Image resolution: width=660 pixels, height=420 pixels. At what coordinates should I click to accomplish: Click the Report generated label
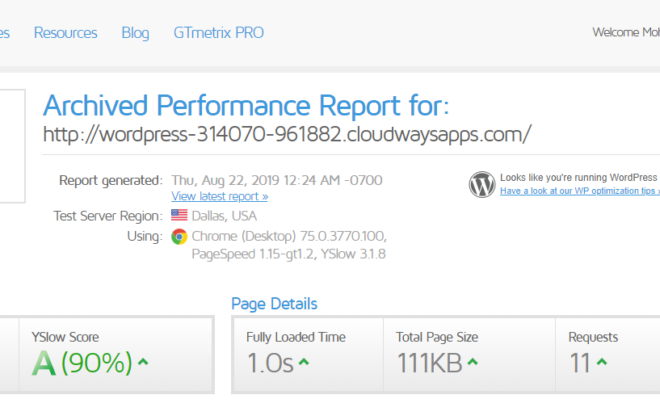click(x=111, y=180)
